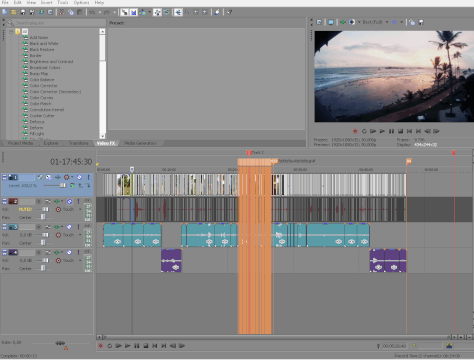Open Best (Full) preview quality dropdown
Screen dimensions: 474x360
387,22
